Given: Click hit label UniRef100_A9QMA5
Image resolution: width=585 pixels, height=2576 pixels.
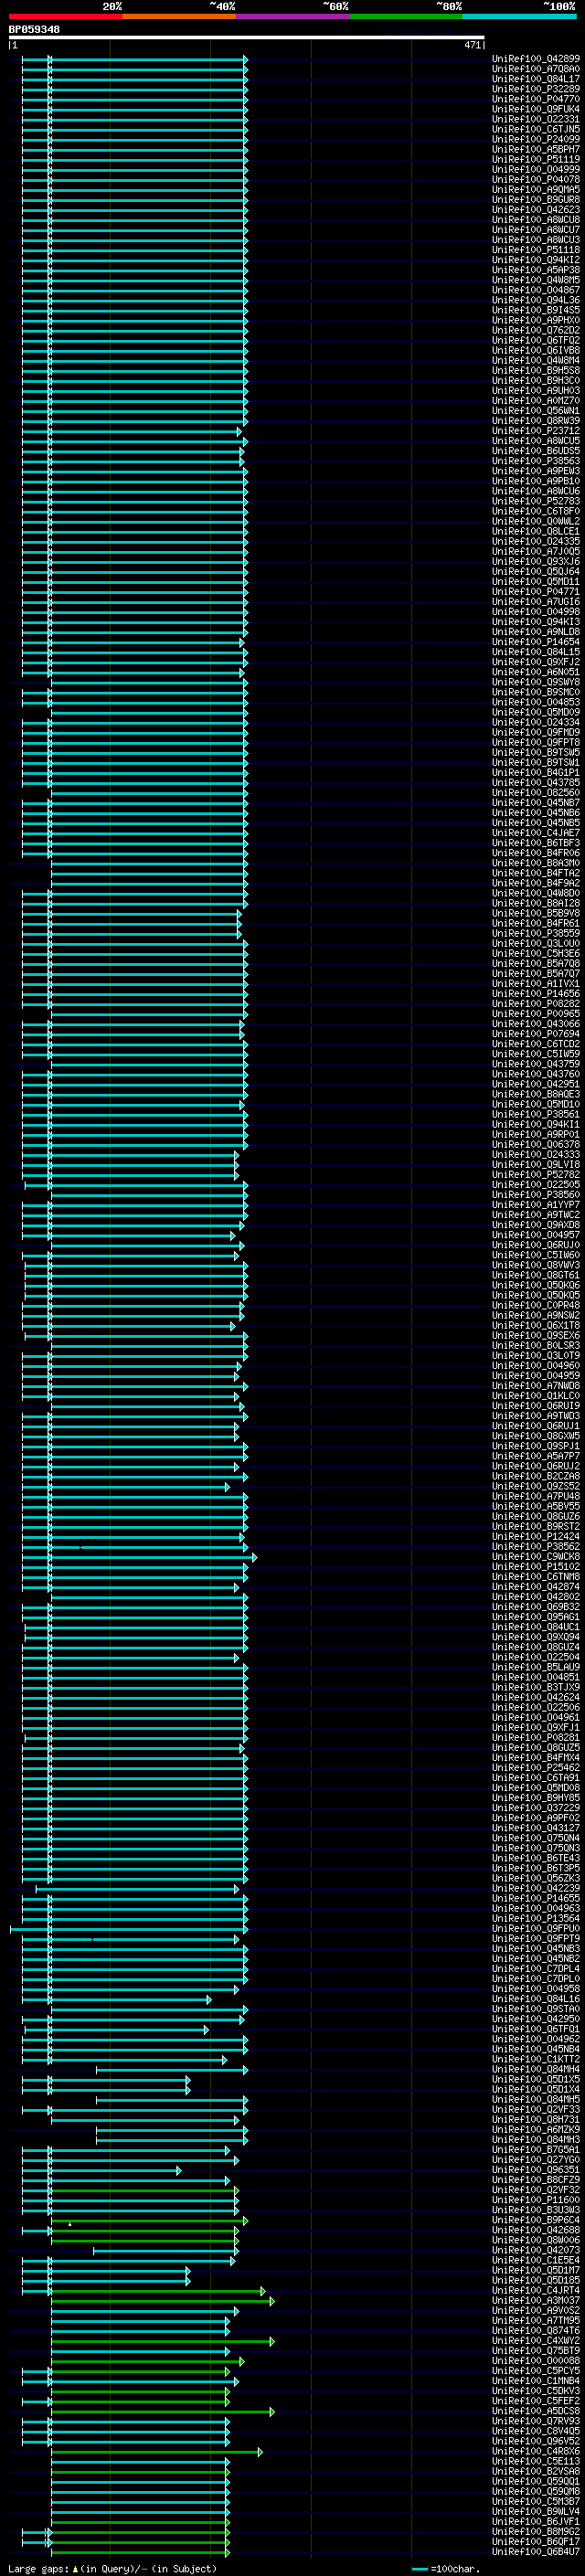Looking at the screenshot, I should click(536, 189).
